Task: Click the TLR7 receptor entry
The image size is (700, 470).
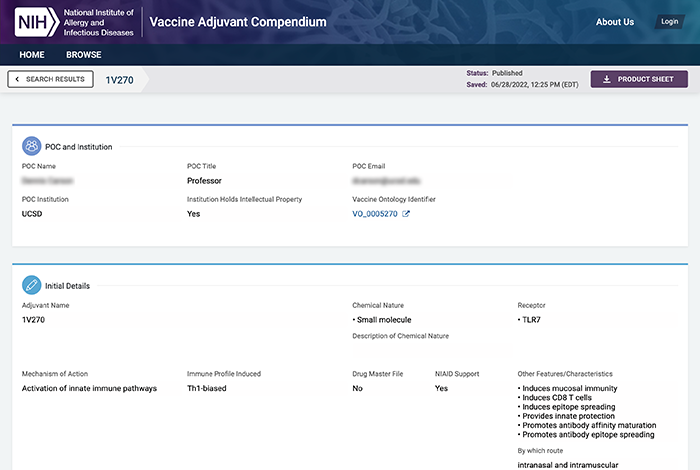Action: coord(529,320)
